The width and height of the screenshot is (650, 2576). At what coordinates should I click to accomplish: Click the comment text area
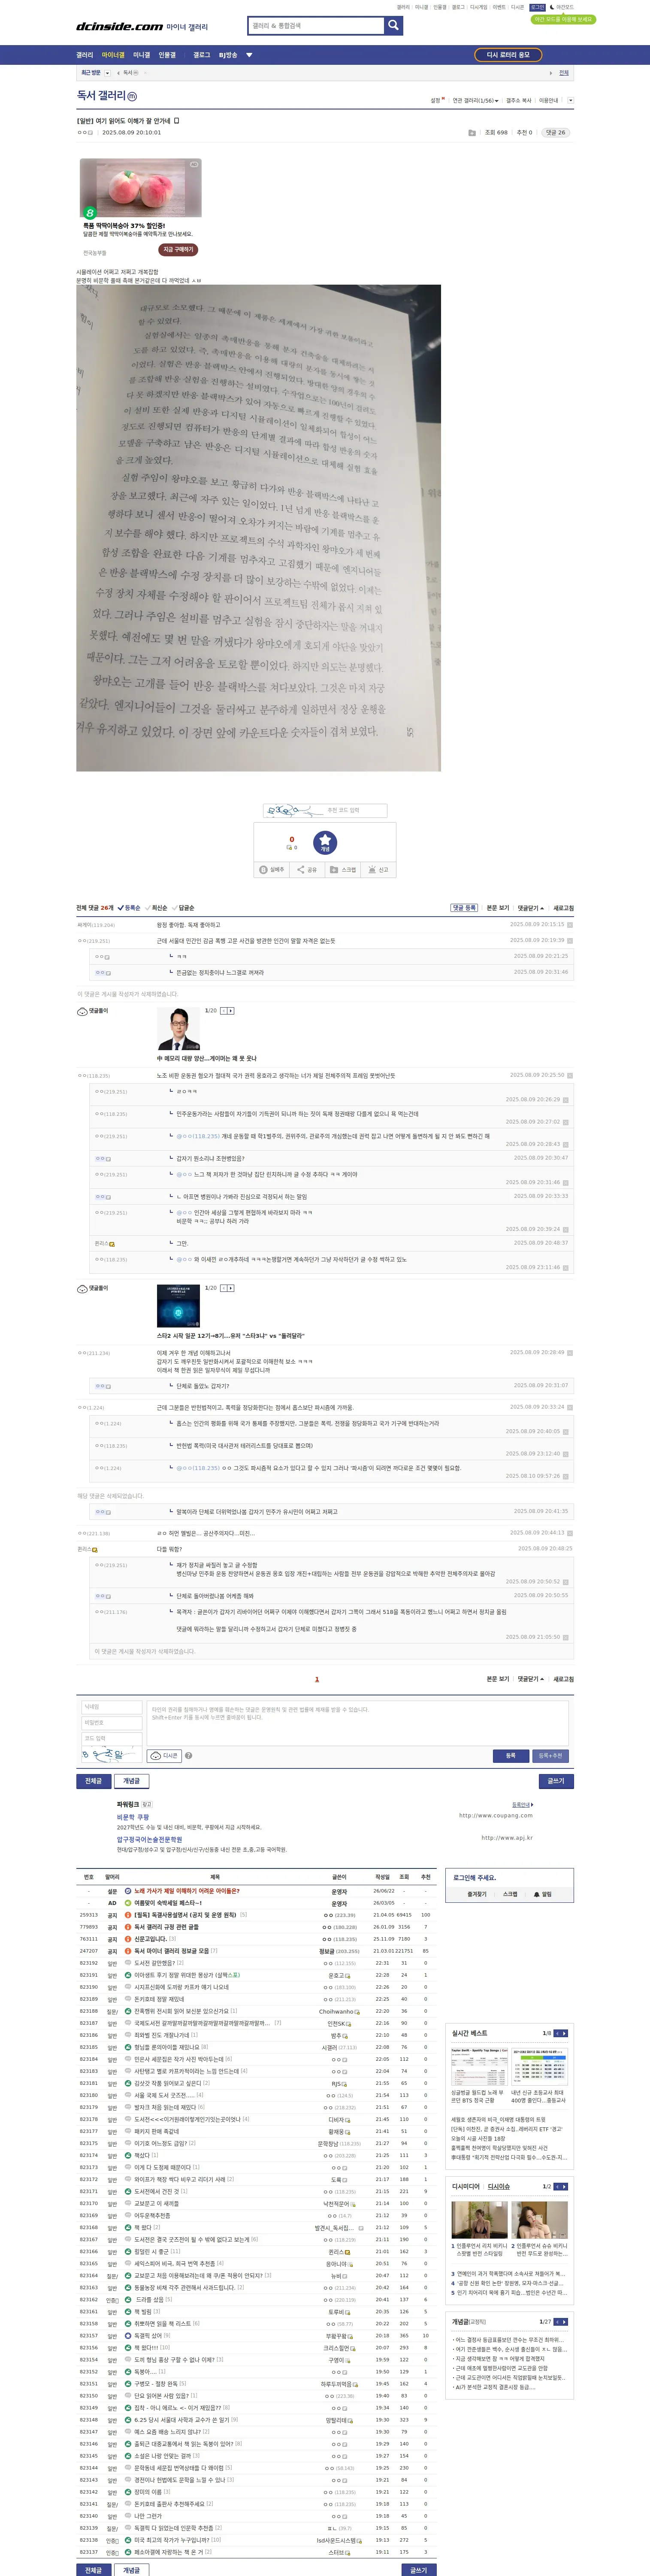358,1723
